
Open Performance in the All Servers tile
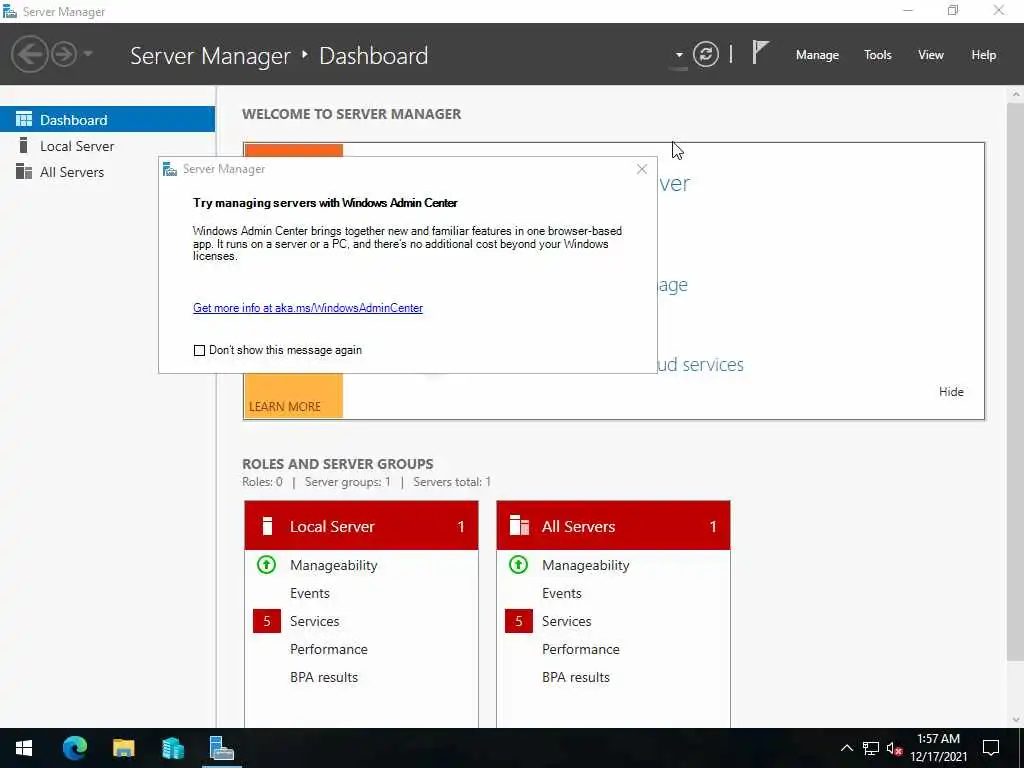tap(581, 649)
